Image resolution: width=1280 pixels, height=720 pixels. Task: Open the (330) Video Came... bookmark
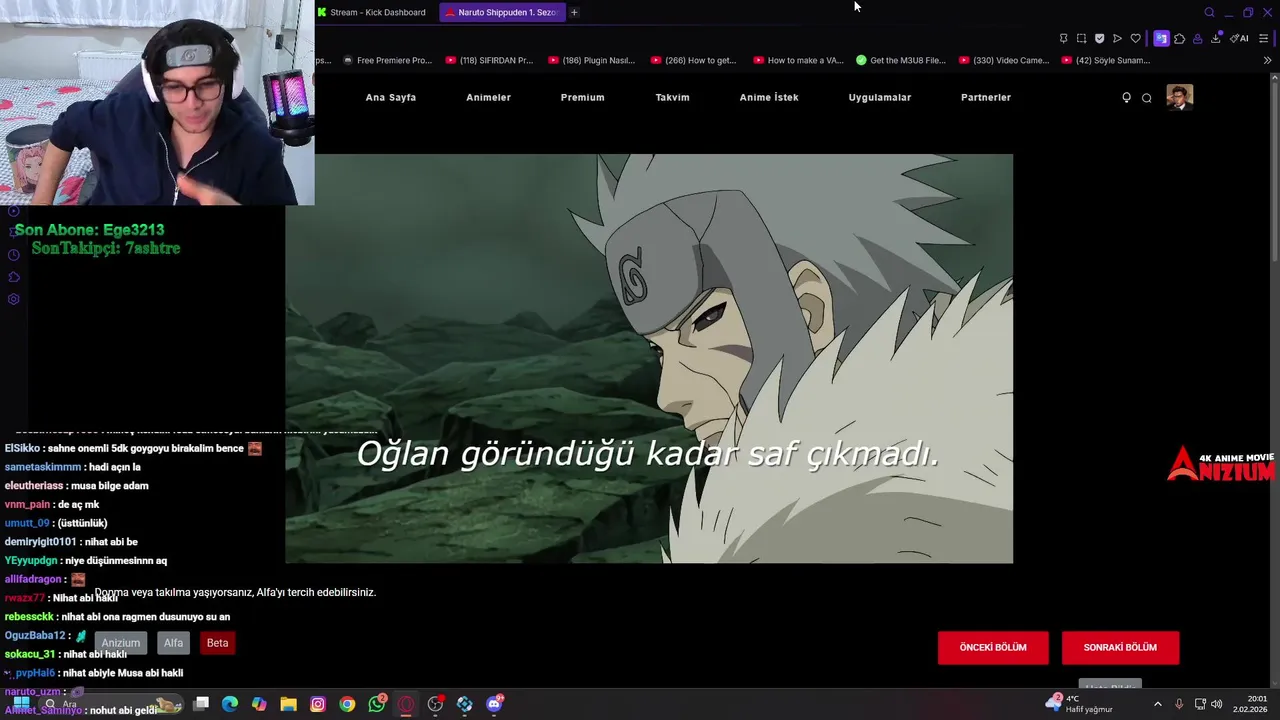tap(1004, 60)
